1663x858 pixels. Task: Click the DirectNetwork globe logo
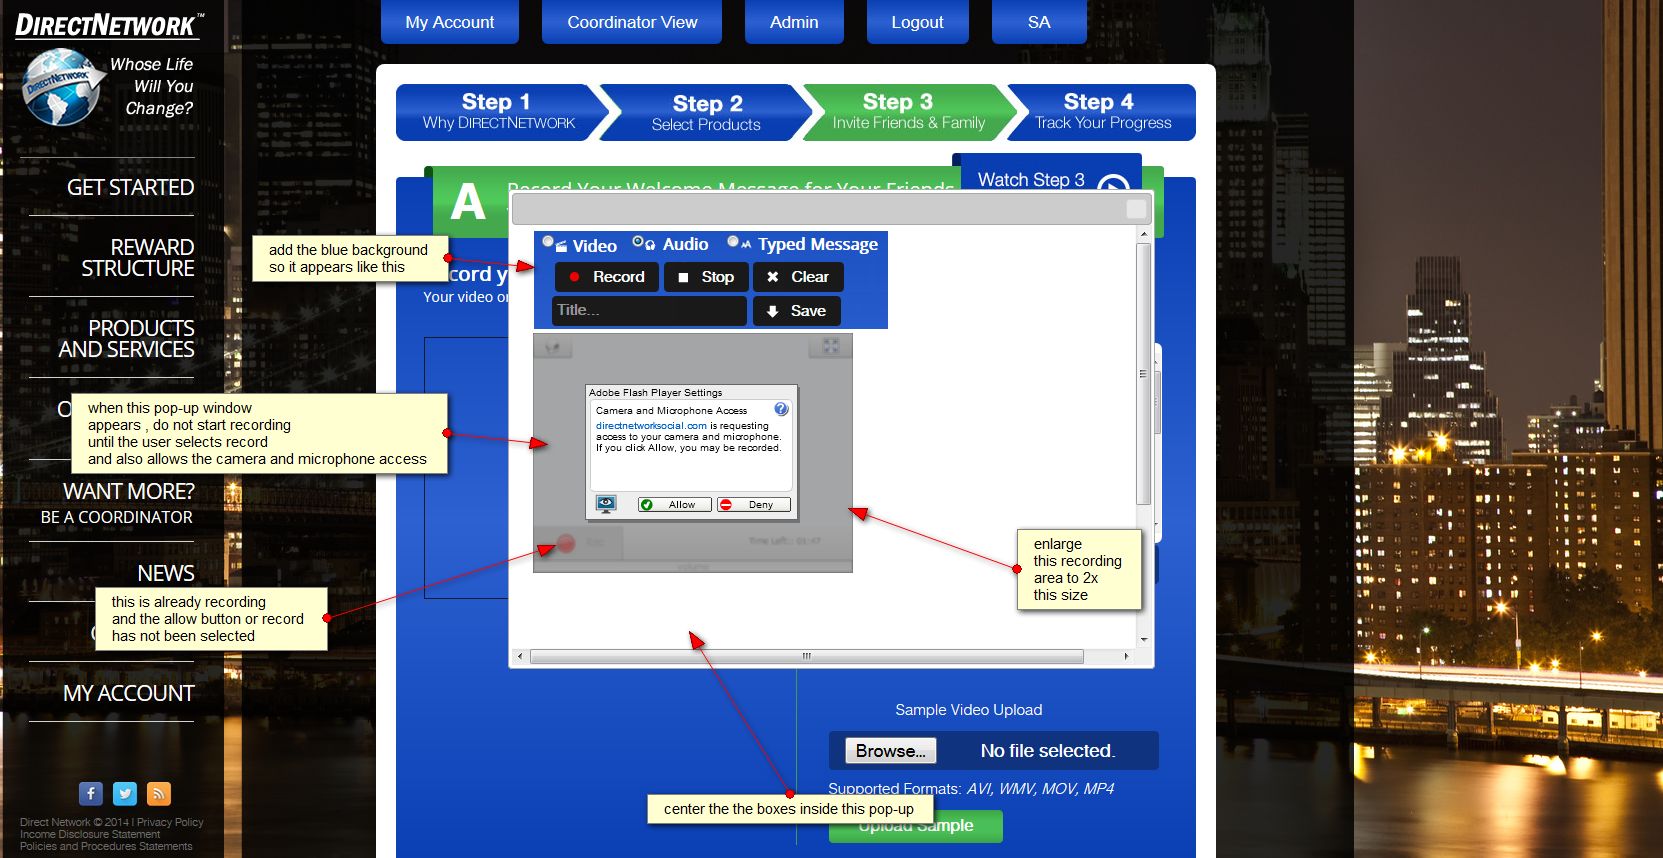click(x=62, y=87)
